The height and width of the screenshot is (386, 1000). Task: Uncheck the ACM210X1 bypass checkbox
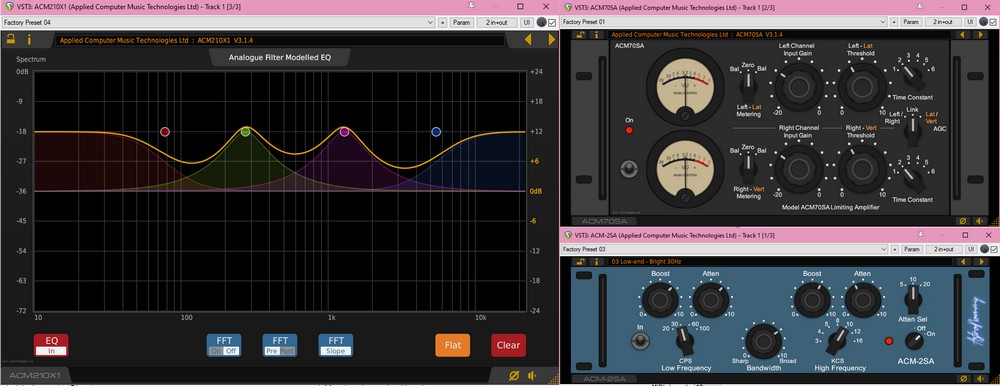552,22
